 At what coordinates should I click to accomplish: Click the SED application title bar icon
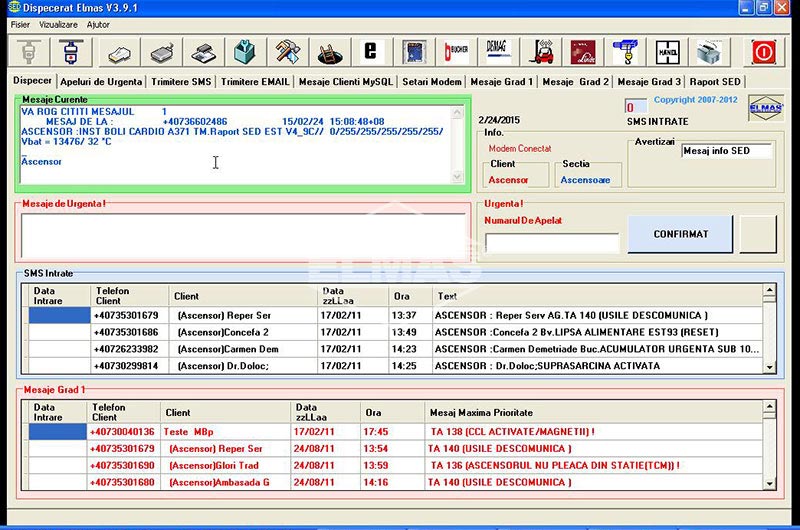pos(14,7)
